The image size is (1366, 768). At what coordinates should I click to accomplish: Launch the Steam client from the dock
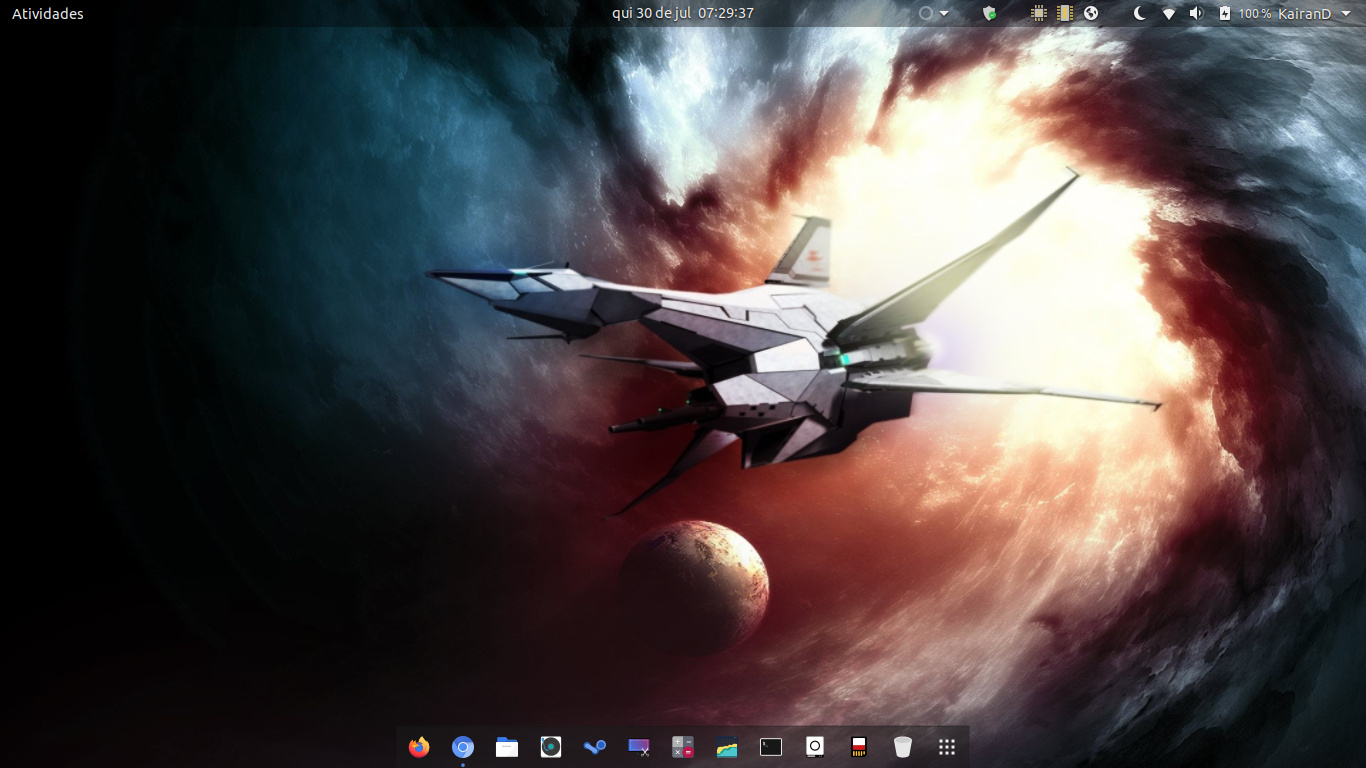click(x=595, y=747)
